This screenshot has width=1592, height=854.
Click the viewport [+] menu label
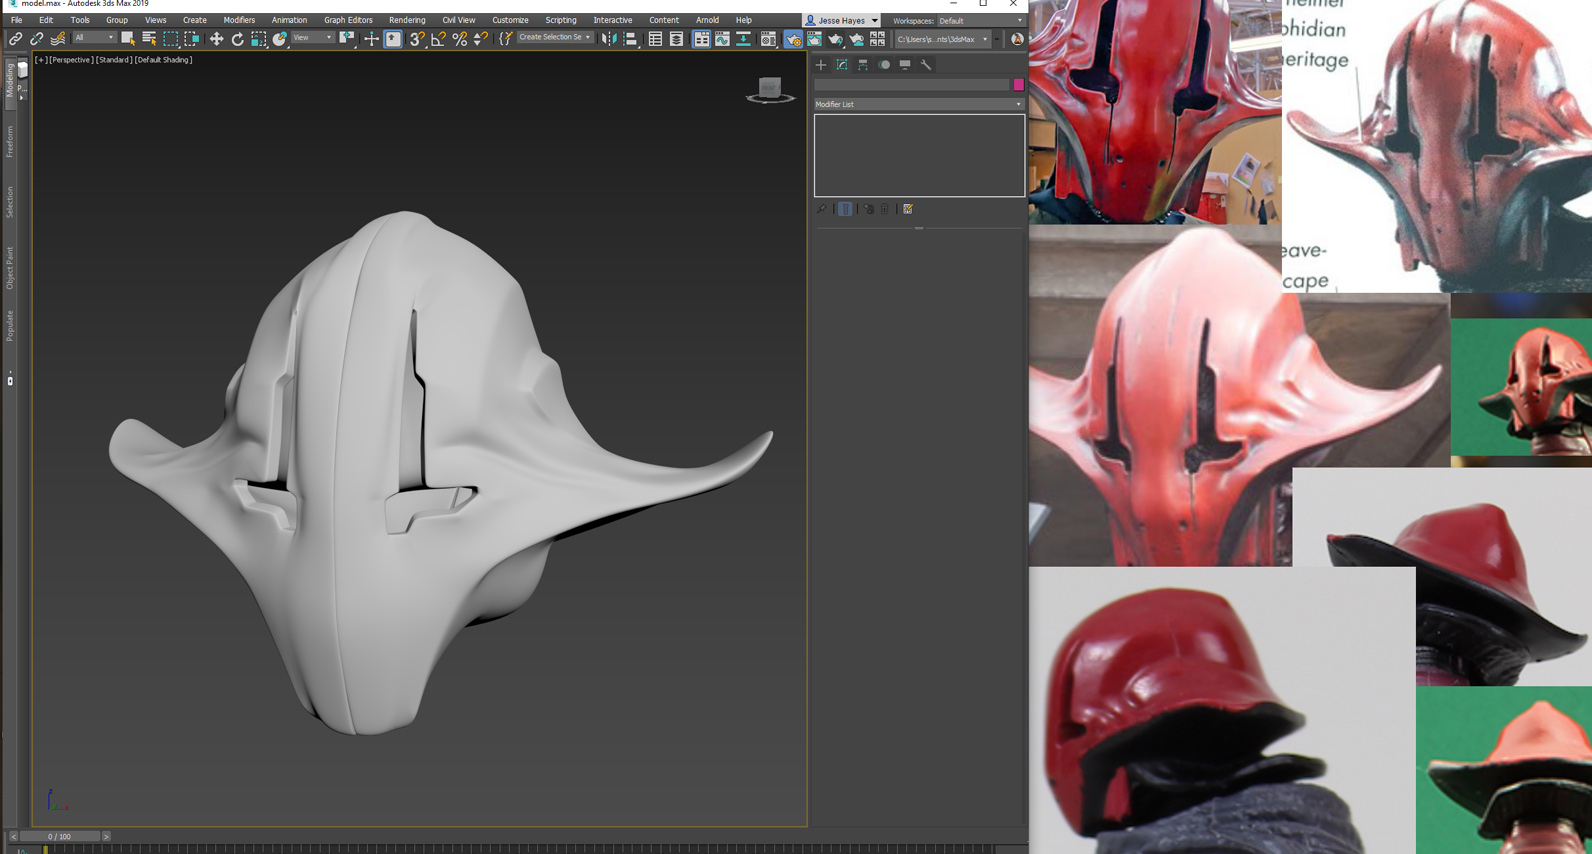(41, 60)
